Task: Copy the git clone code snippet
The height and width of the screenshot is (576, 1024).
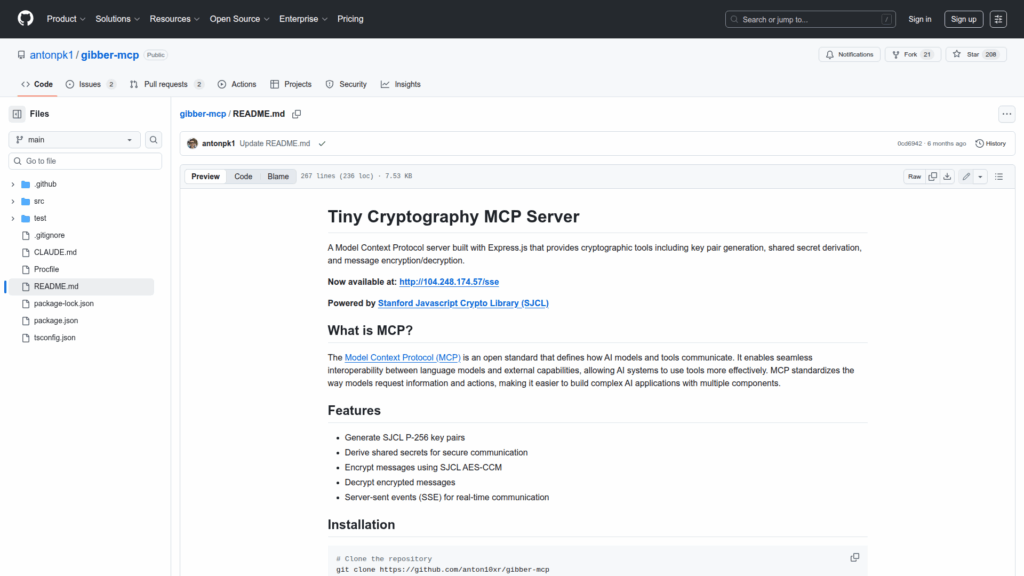Action: pos(854,557)
